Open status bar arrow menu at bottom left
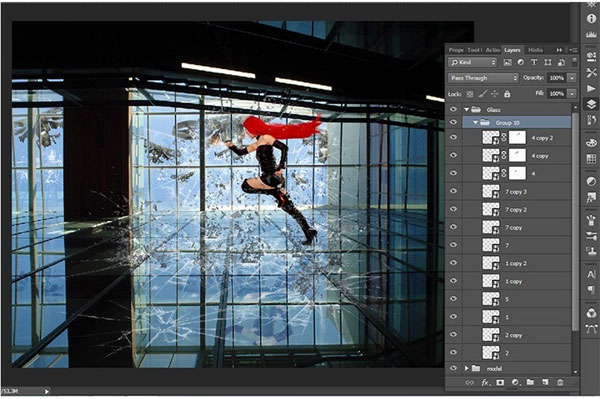The height and width of the screenshot is (399, 600). point(47,391)
